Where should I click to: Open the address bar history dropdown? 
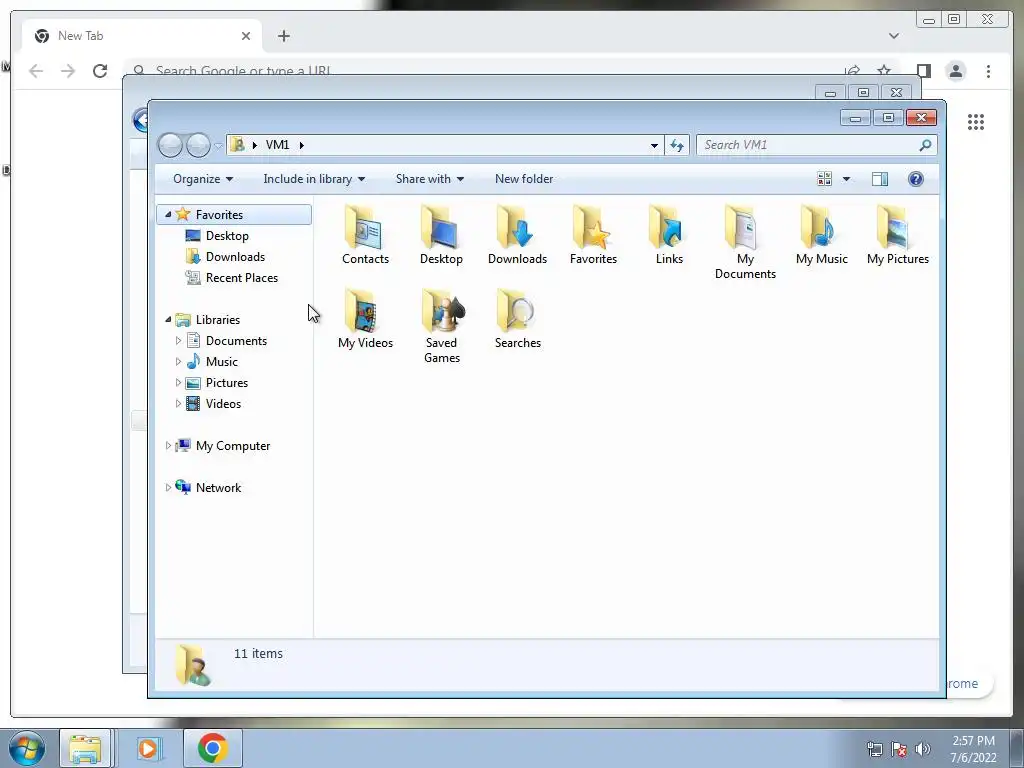pyautogui.click(x=654, y=145)
